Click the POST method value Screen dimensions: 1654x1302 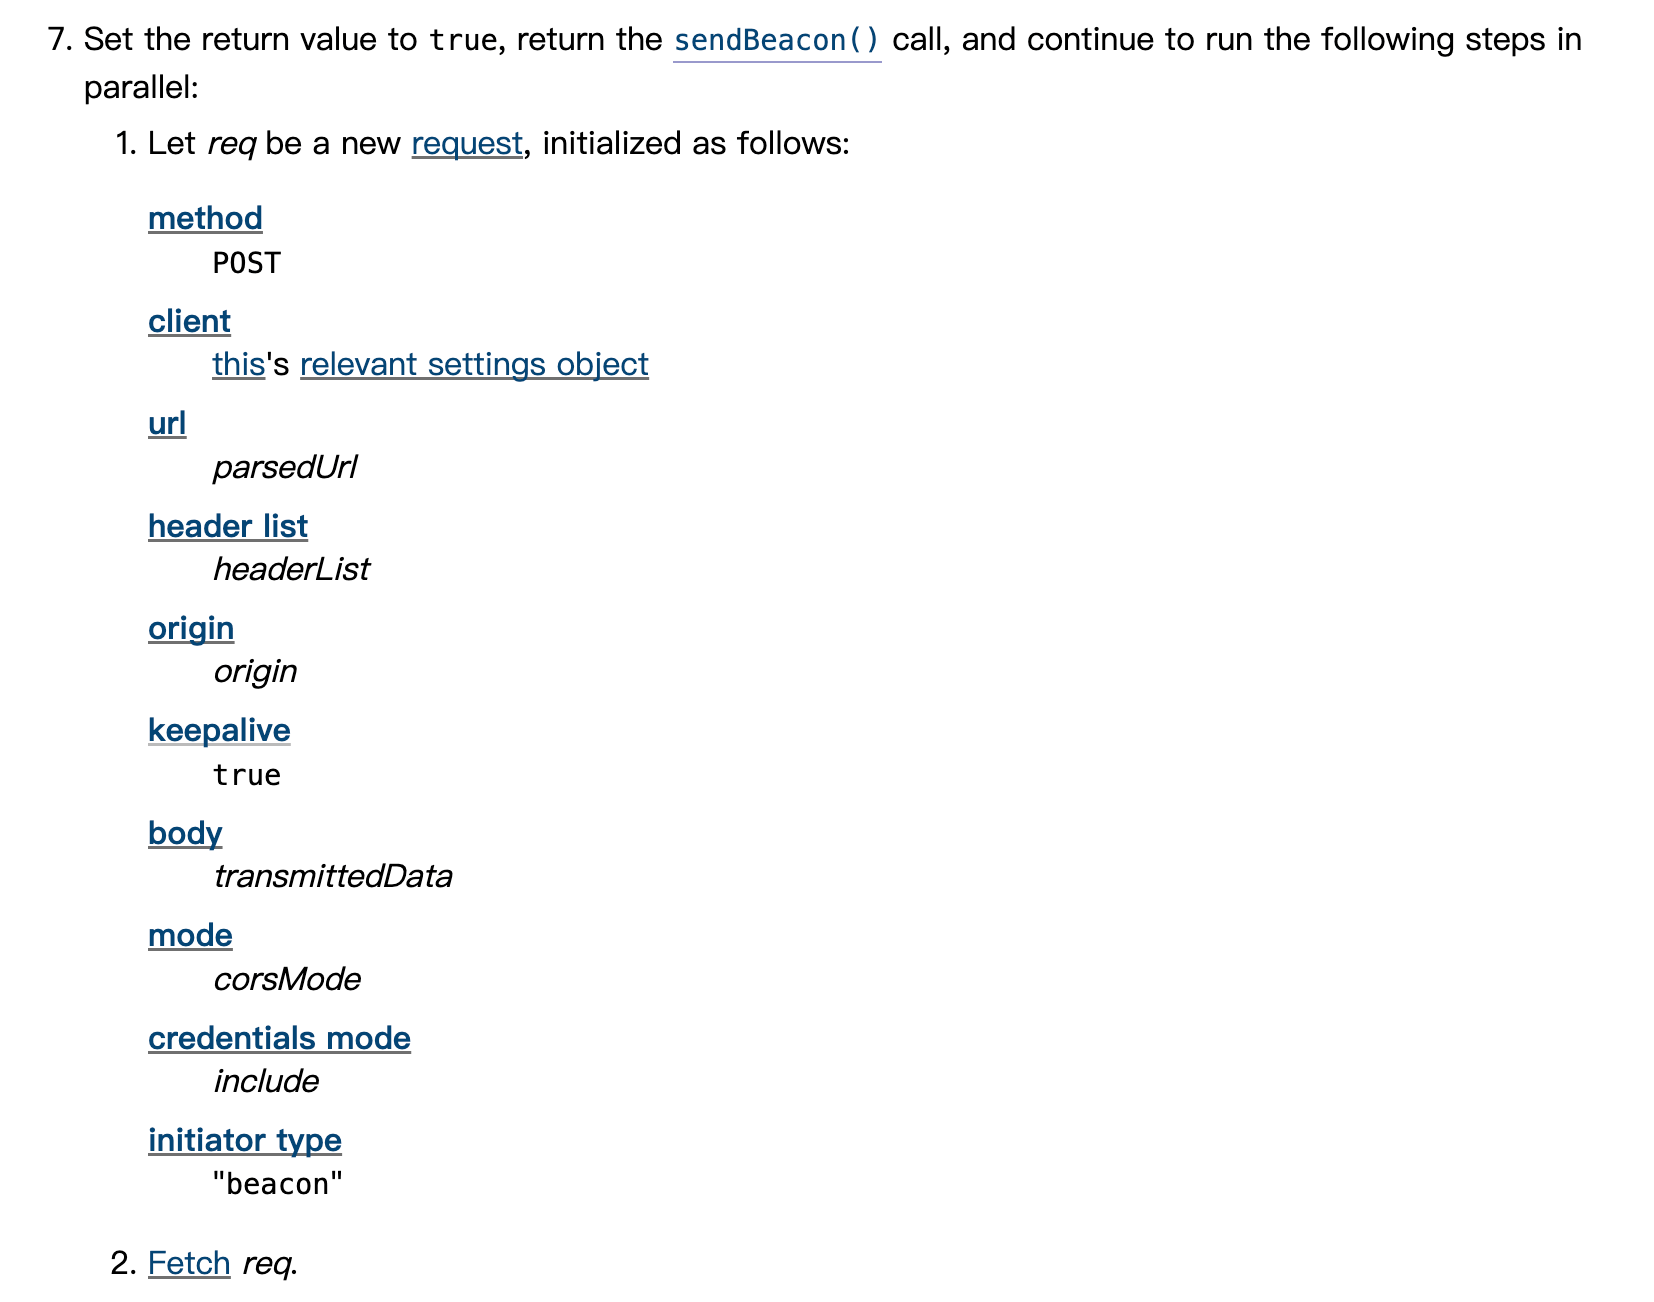click(247, 263)
